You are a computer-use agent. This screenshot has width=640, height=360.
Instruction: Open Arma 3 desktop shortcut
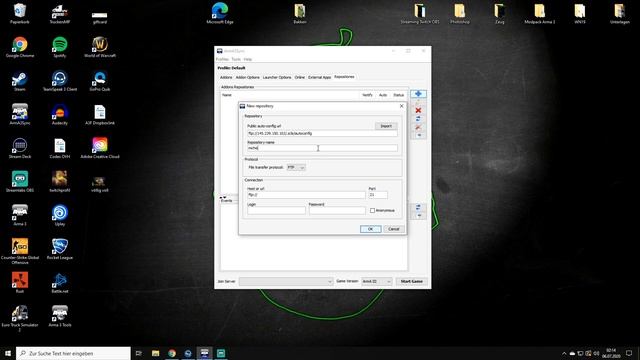click(x=20, y=215)
